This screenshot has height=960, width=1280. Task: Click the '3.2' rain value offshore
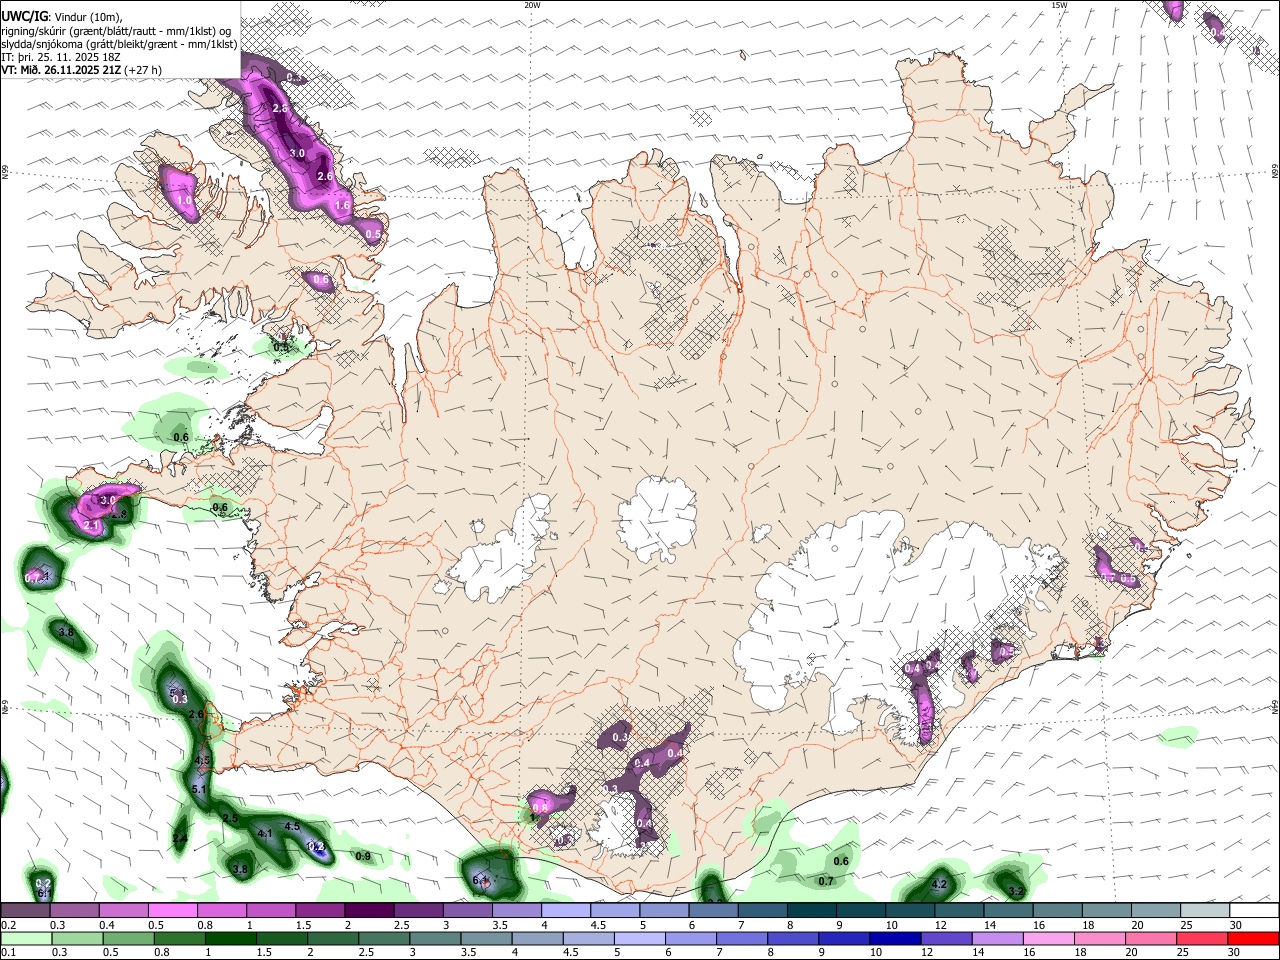[1016, 891]
